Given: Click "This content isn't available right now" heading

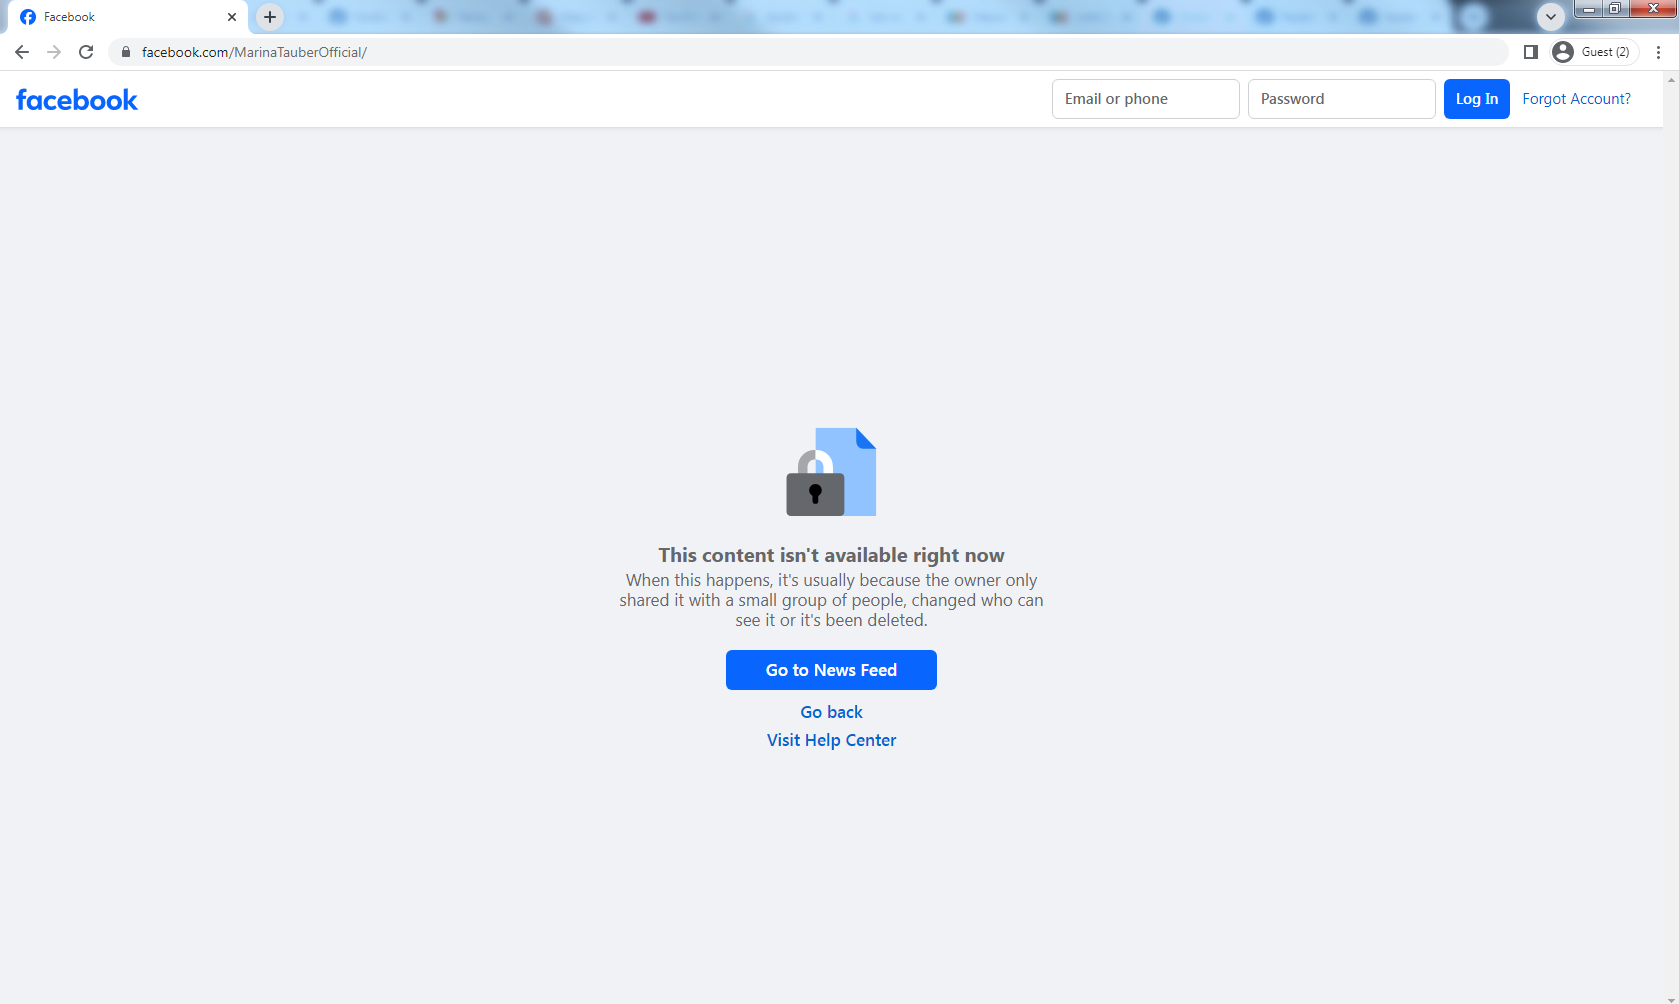Looking at the screenshot, I should coord(831,555).
